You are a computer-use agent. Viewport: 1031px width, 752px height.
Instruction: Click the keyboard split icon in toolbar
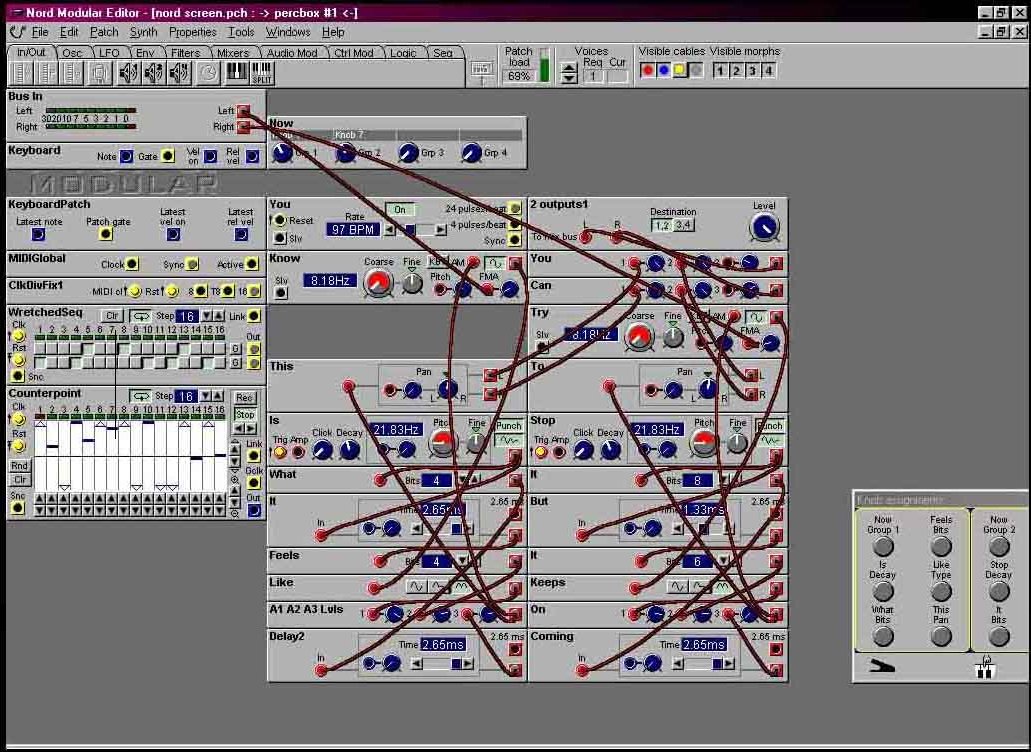tap(262, 73)
